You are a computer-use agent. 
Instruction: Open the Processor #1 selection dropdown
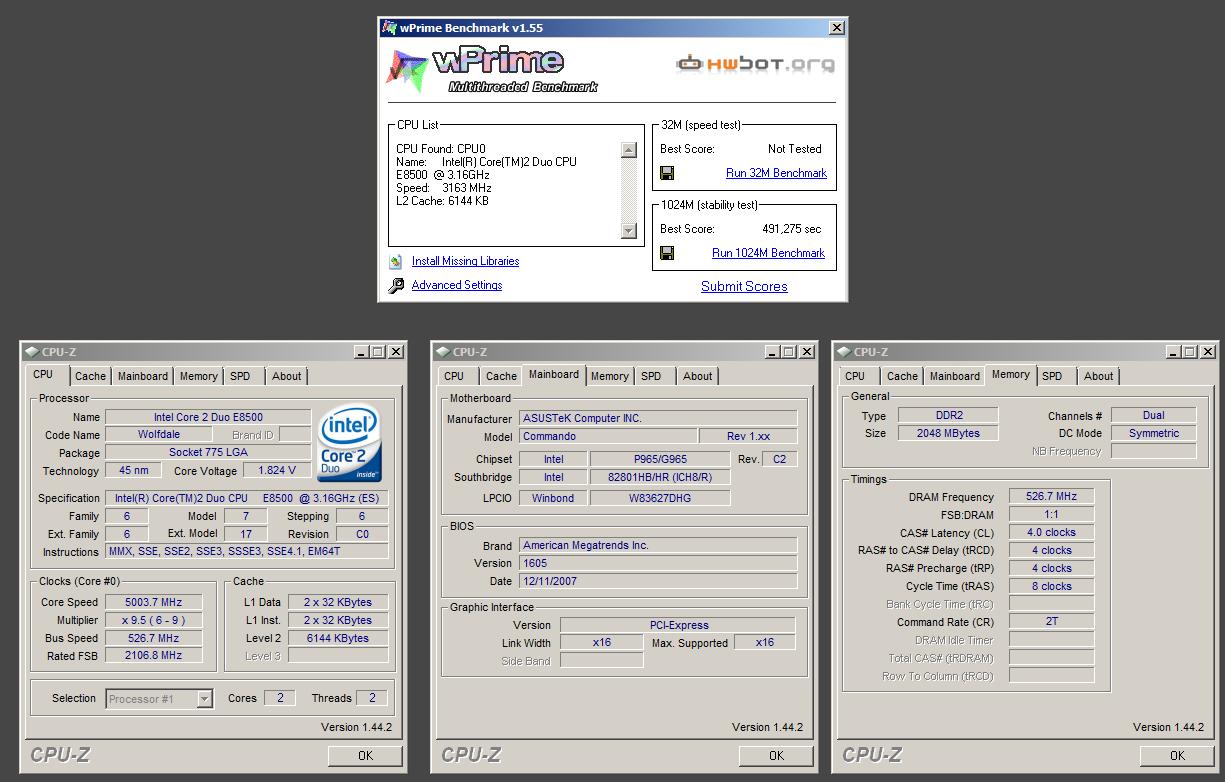coord(204,699)
